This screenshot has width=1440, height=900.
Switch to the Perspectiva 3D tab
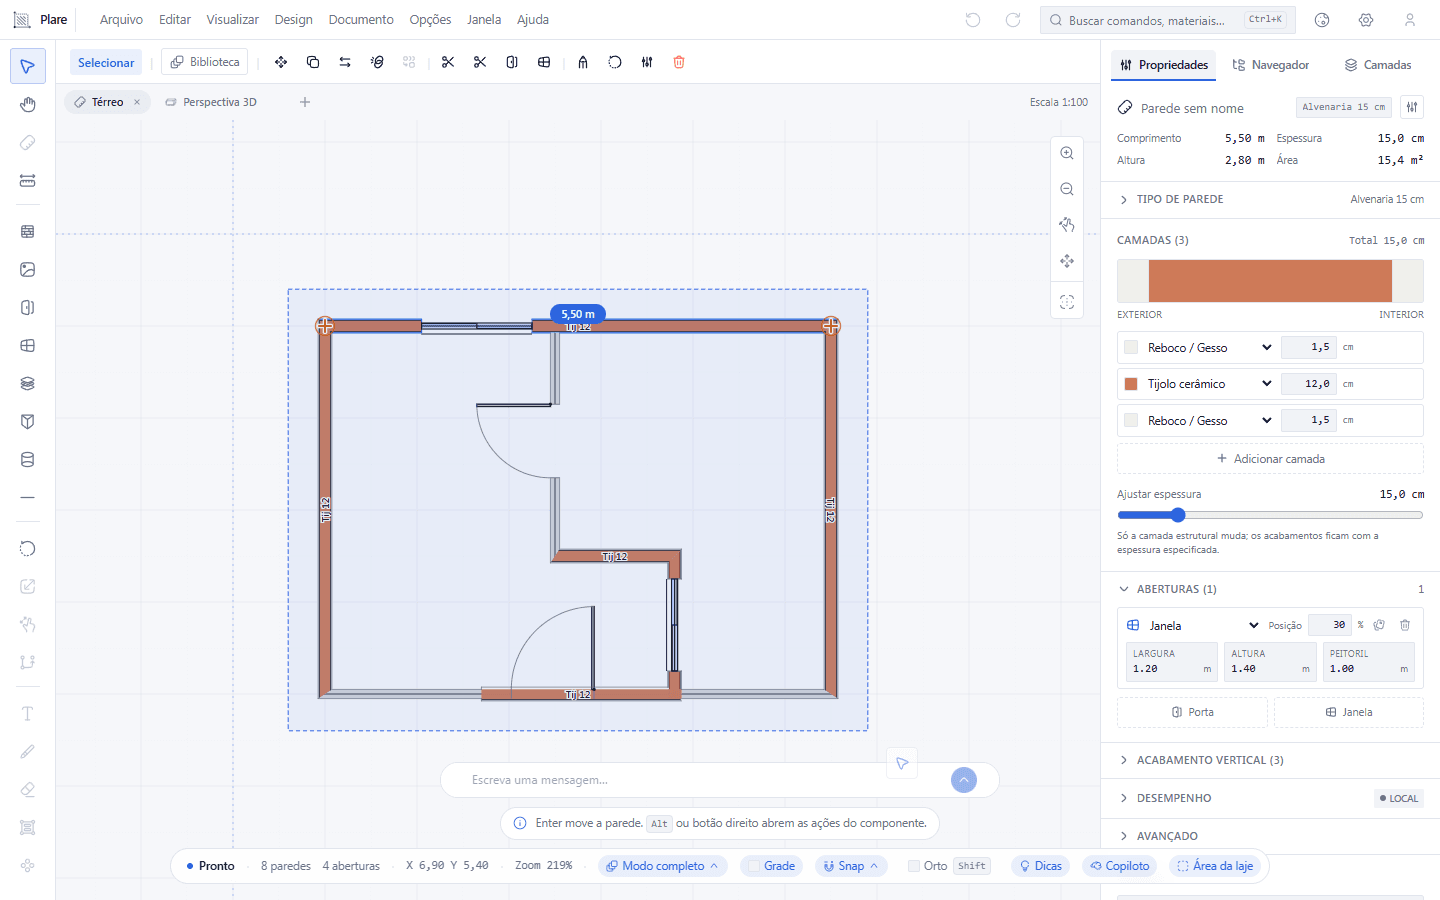(211, 102)
